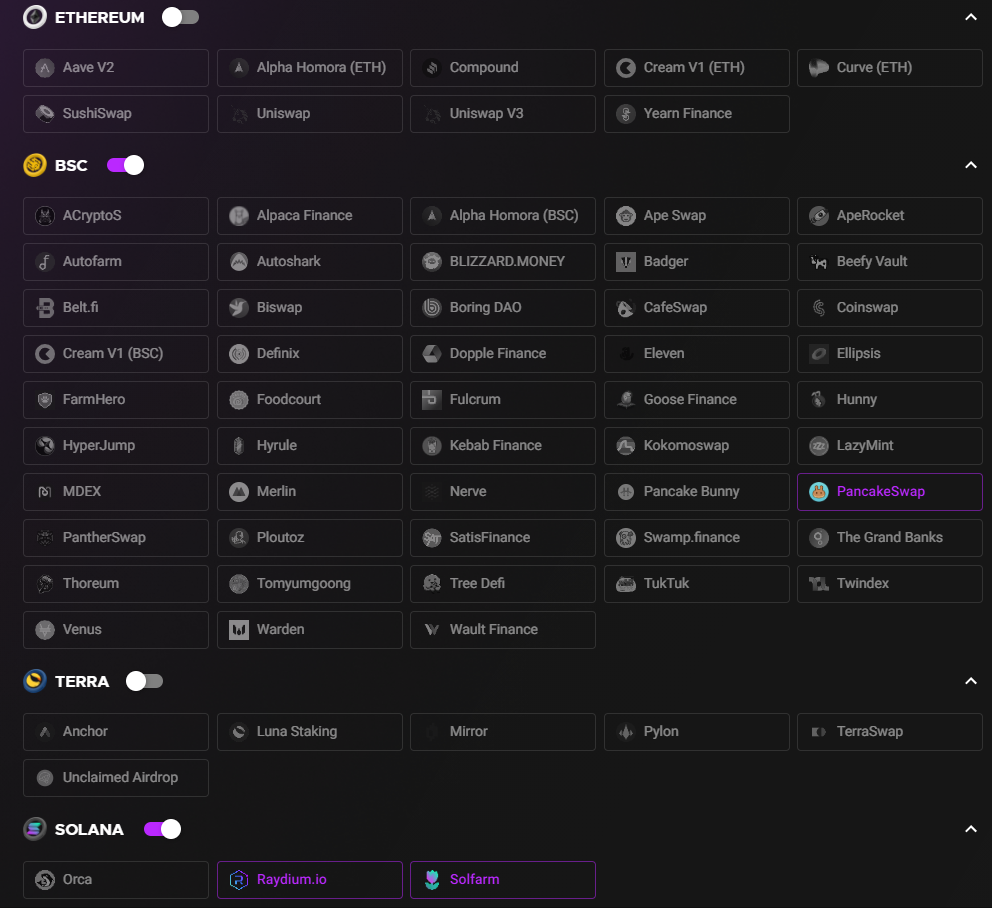Enable the Ethereum network toggle
992x908 pixels.
[x=180, y=17]
